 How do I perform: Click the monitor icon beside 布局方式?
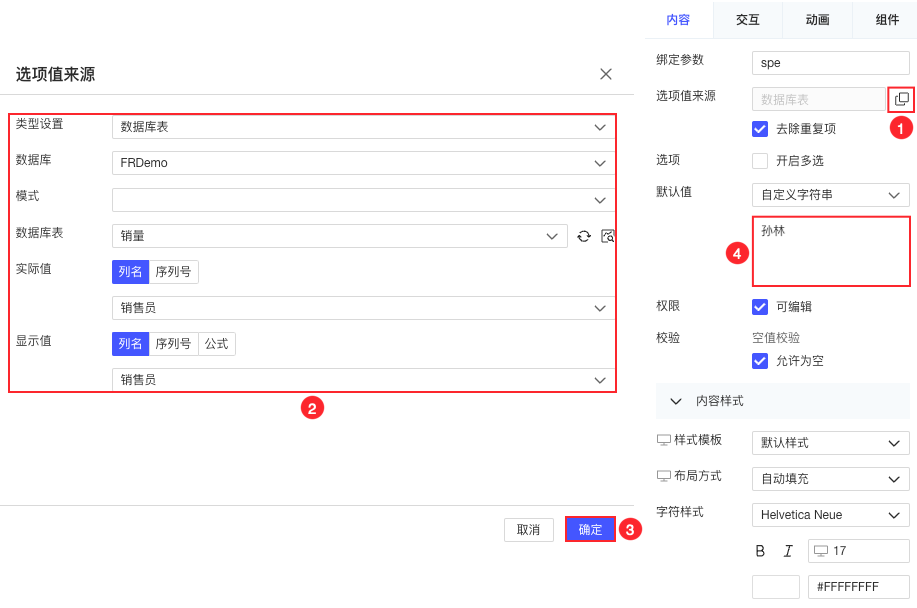pyautogui.click(x=663, y=476)
